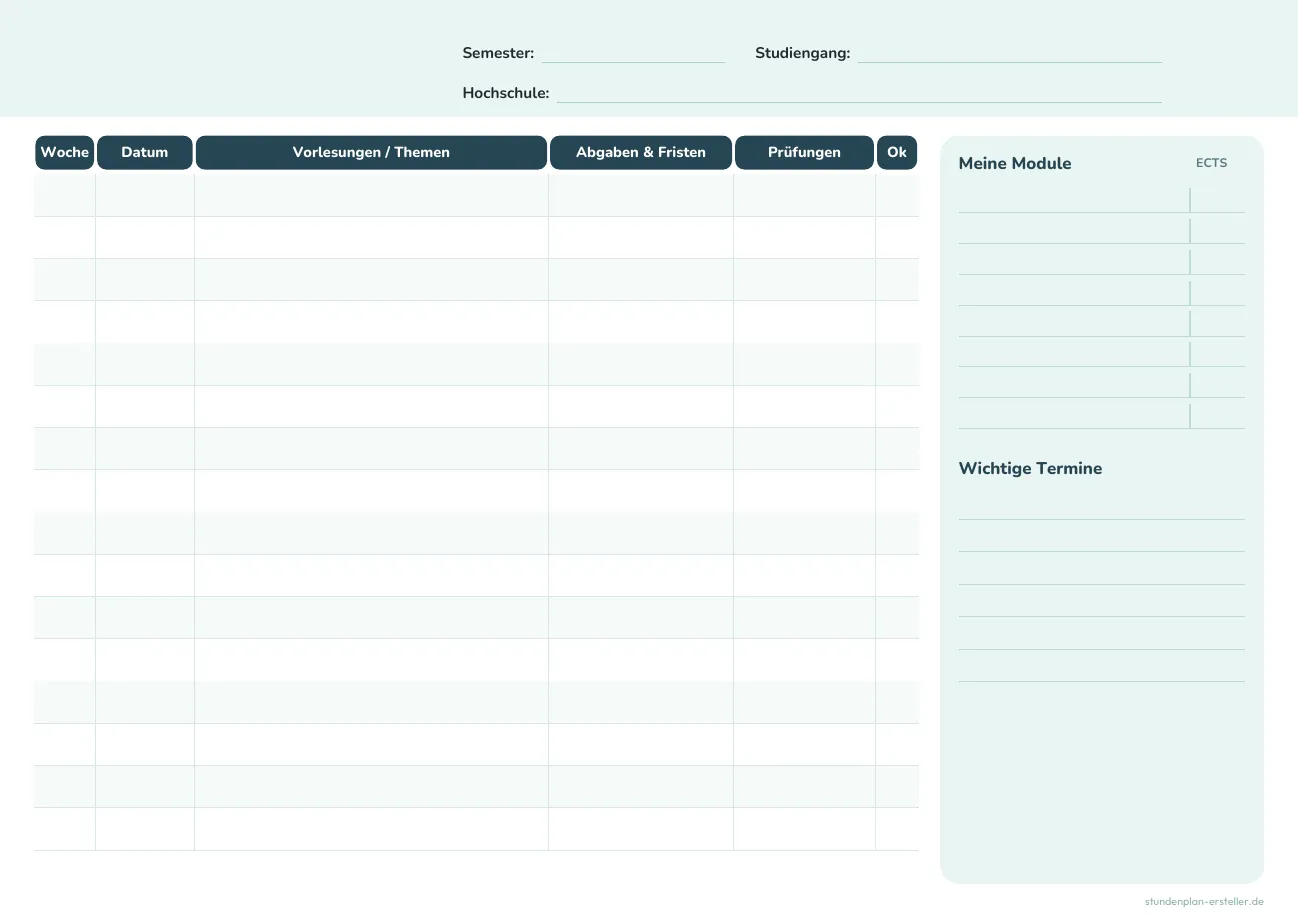Select the Woche column header

pos(65,153)
